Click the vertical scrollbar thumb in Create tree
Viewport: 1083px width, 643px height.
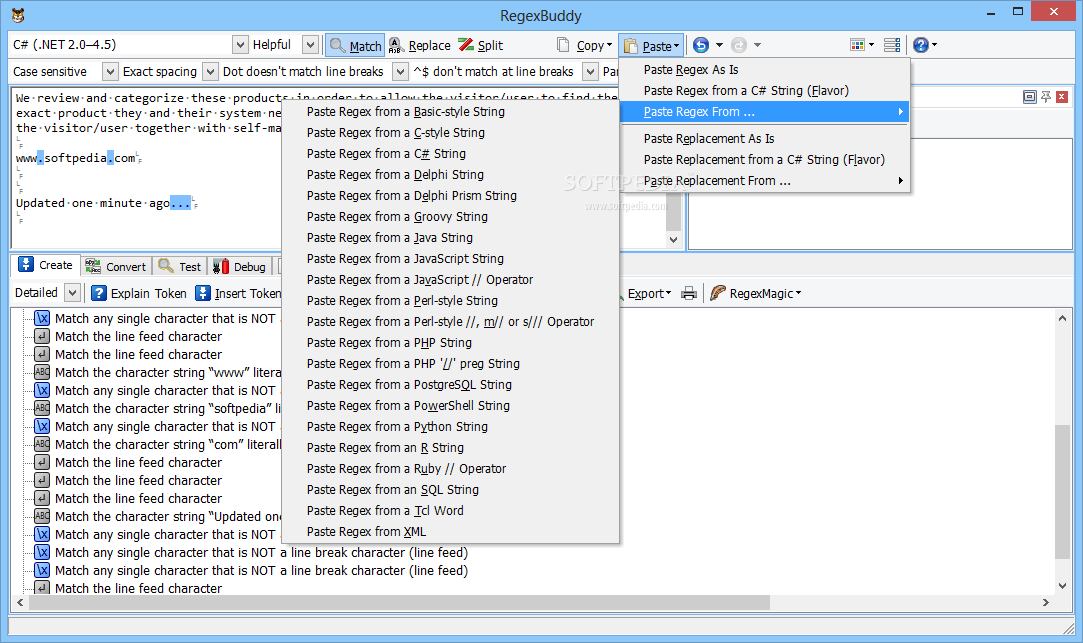tap(1062, 492)
